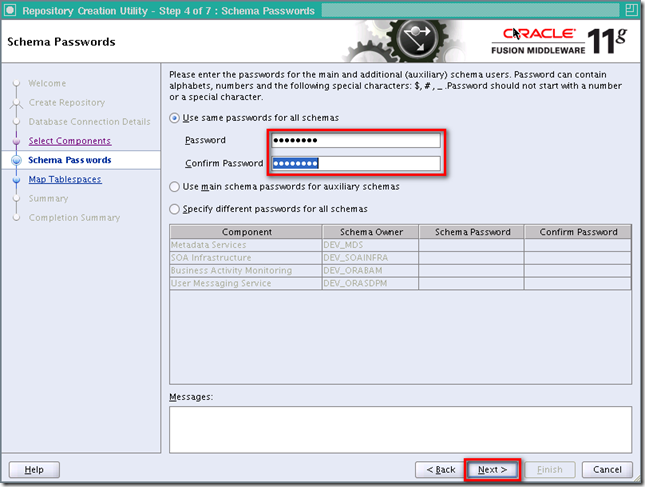This screenshot has width=645, height=487.
Task: Click the Finish button
Action: (x=550, y=469)
